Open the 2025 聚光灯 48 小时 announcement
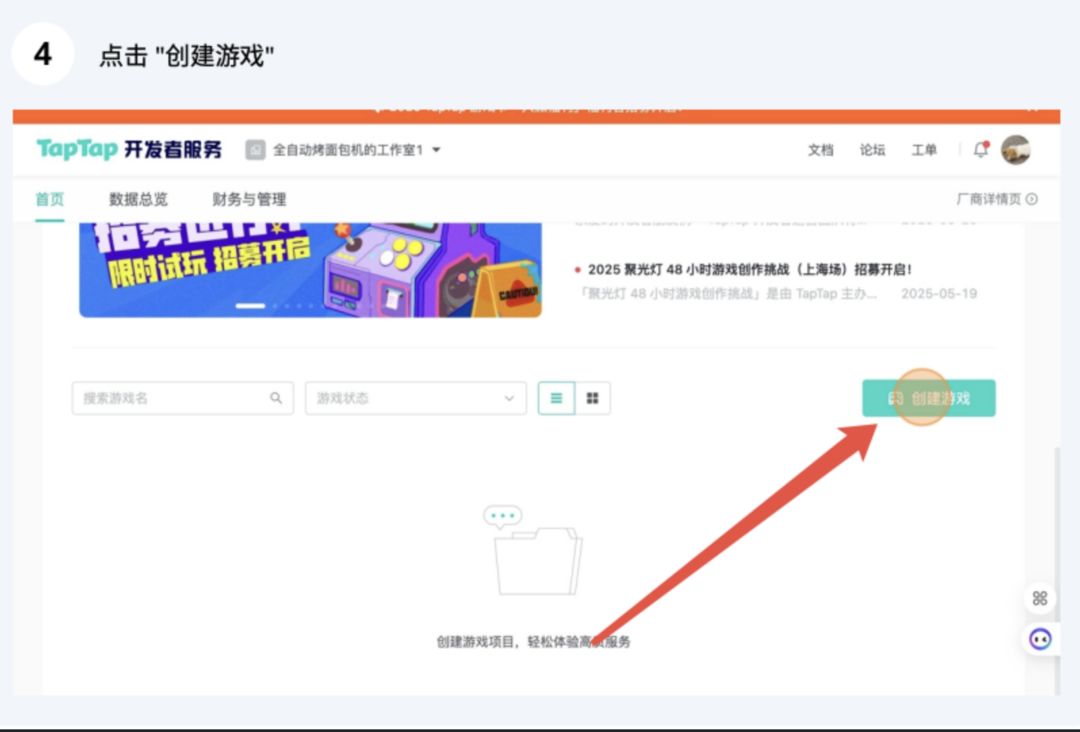 click(x=749, y=269)
